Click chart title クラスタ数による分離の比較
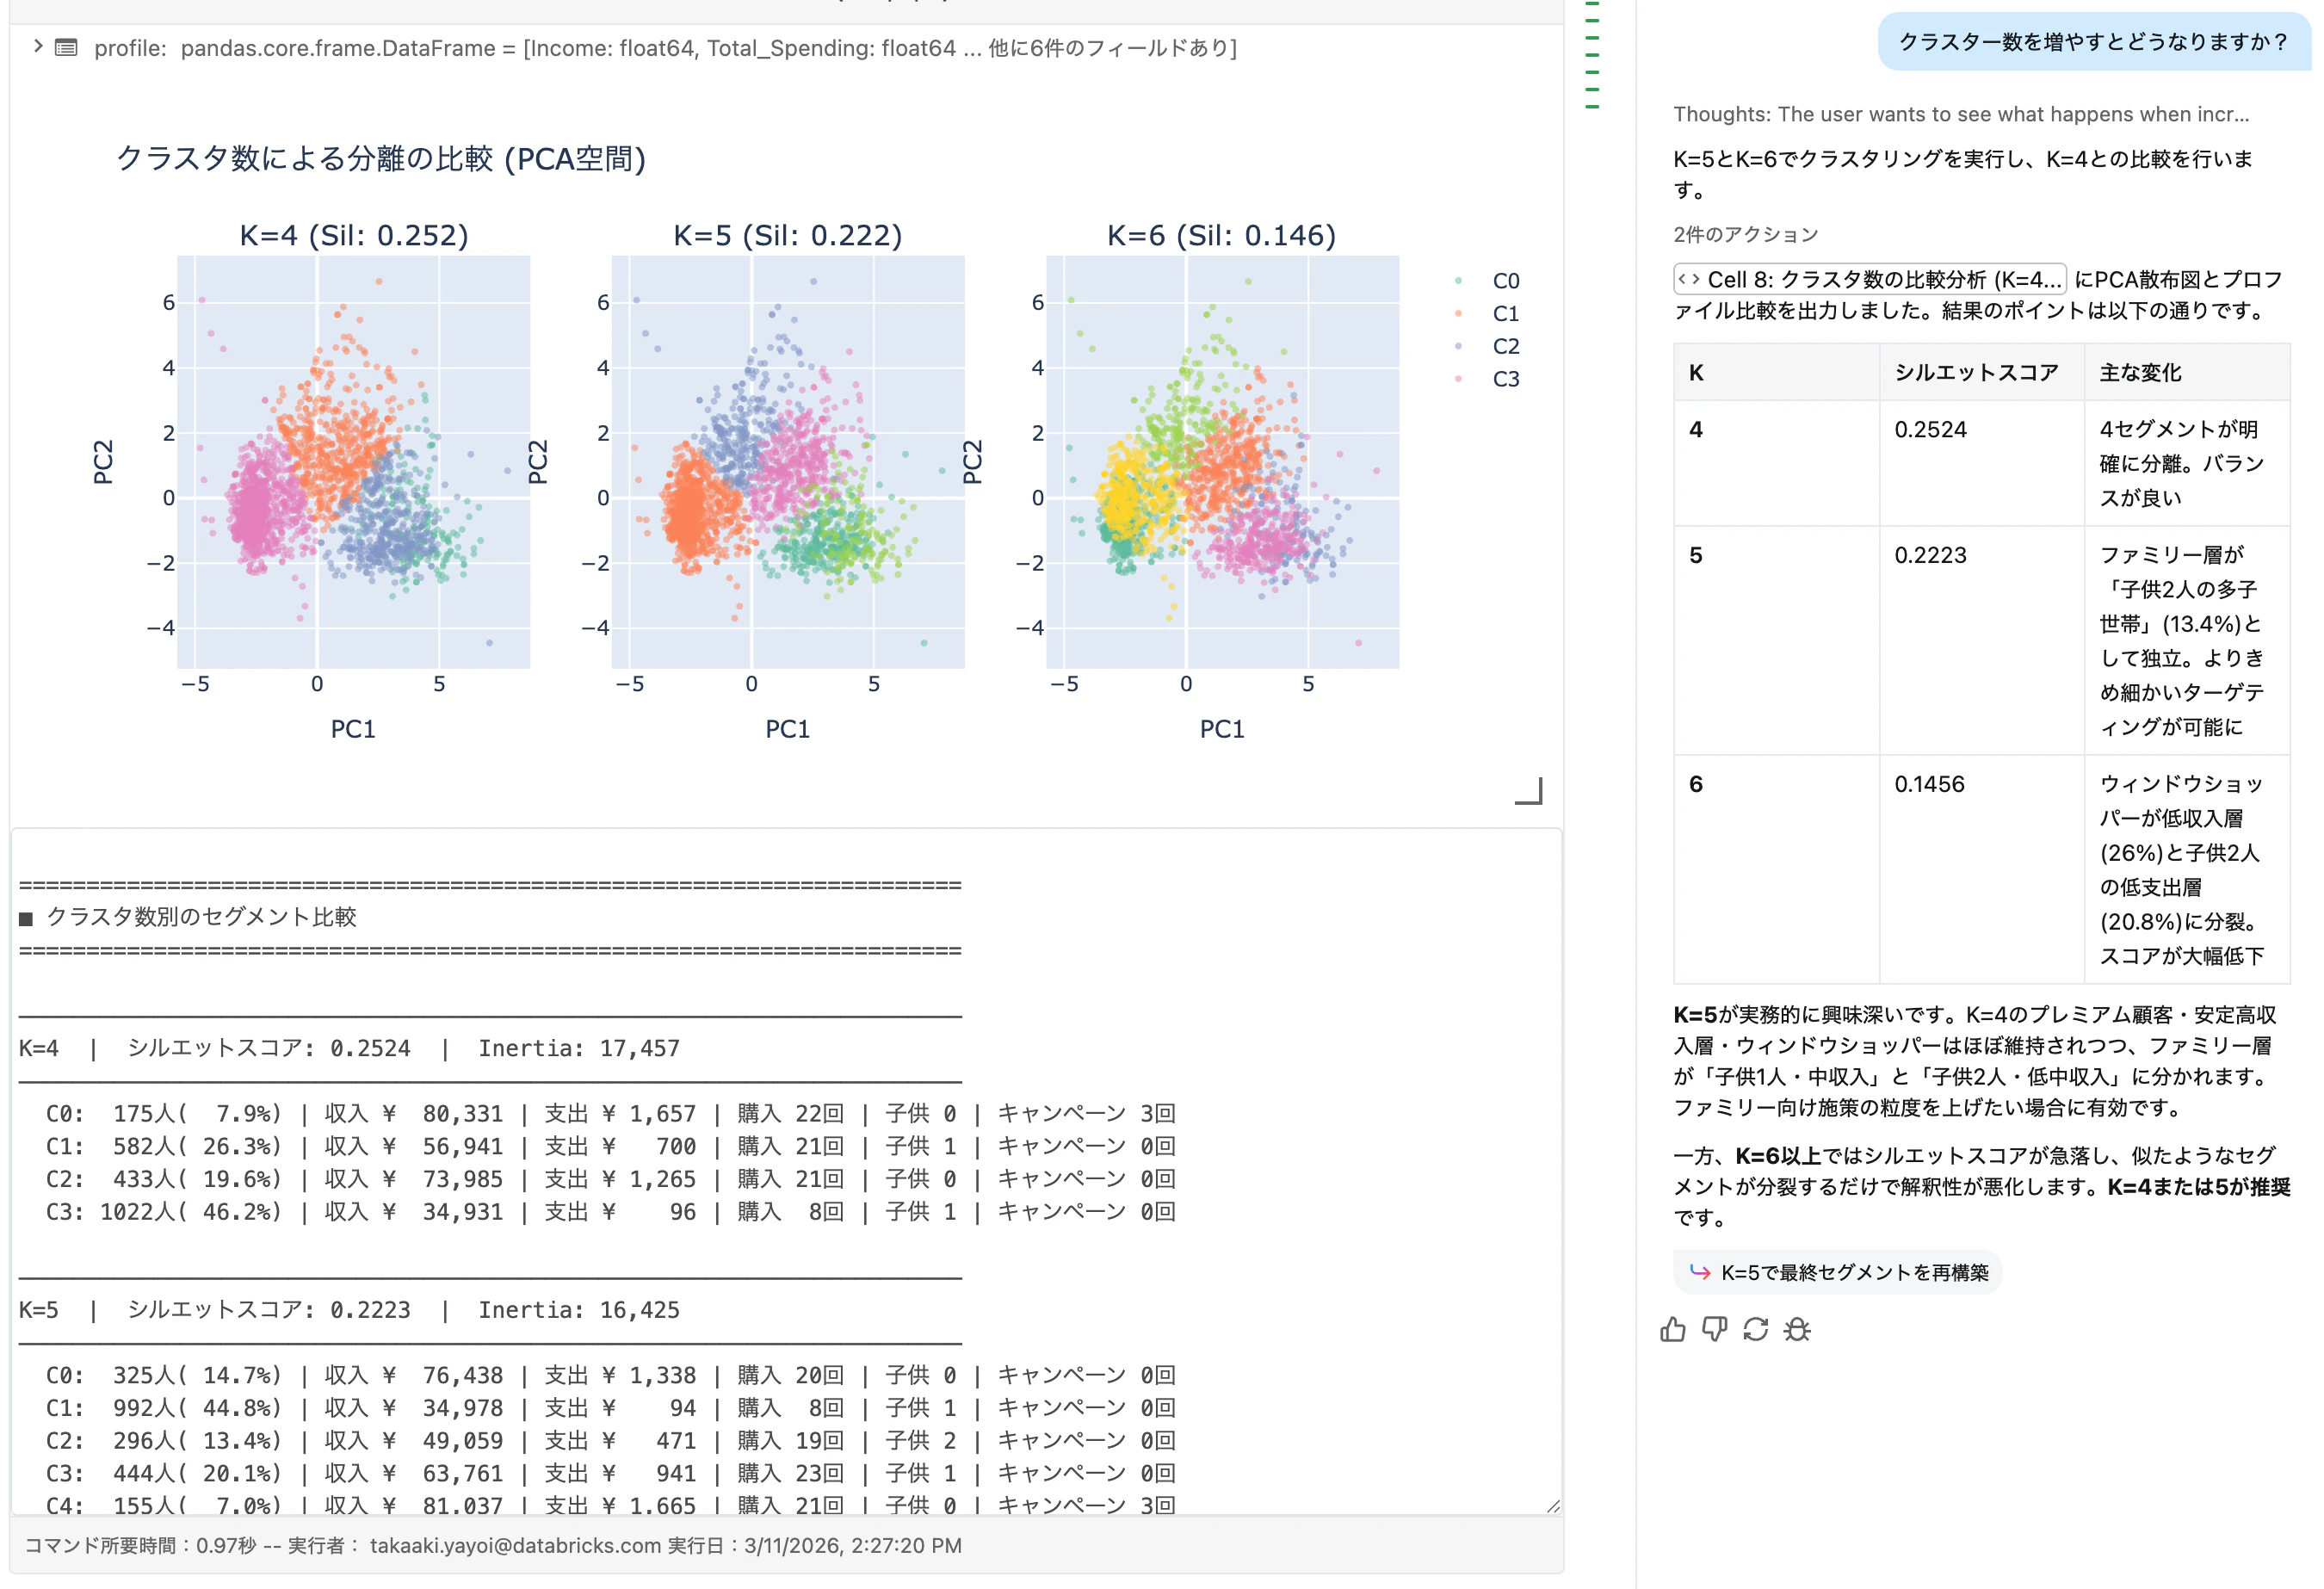Image resolution: width=2324 pixels, height=1589 pixels. (381, 158)
